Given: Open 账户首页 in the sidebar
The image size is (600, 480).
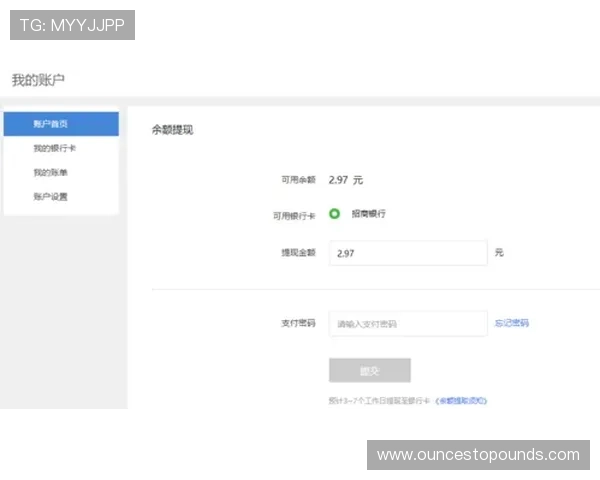Looking at the screenshot, I should pyautogui.click(x=61, y=124).
